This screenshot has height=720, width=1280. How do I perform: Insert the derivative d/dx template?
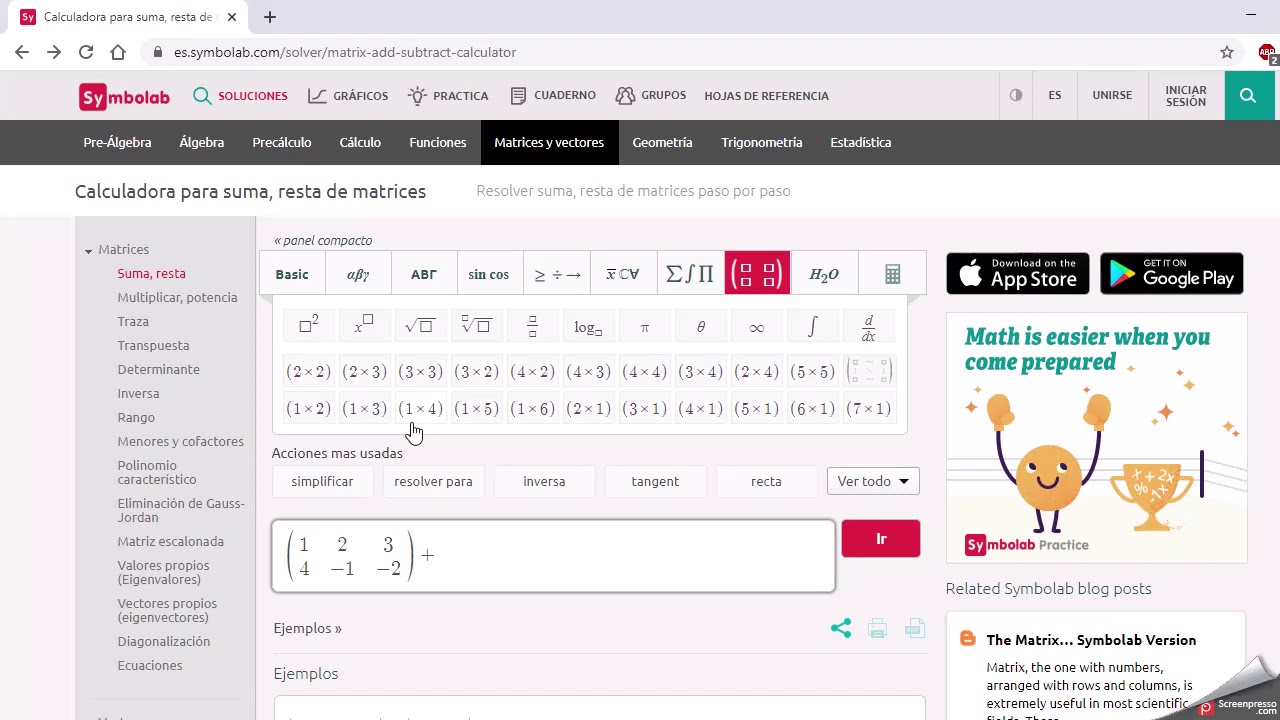(868, 325)
